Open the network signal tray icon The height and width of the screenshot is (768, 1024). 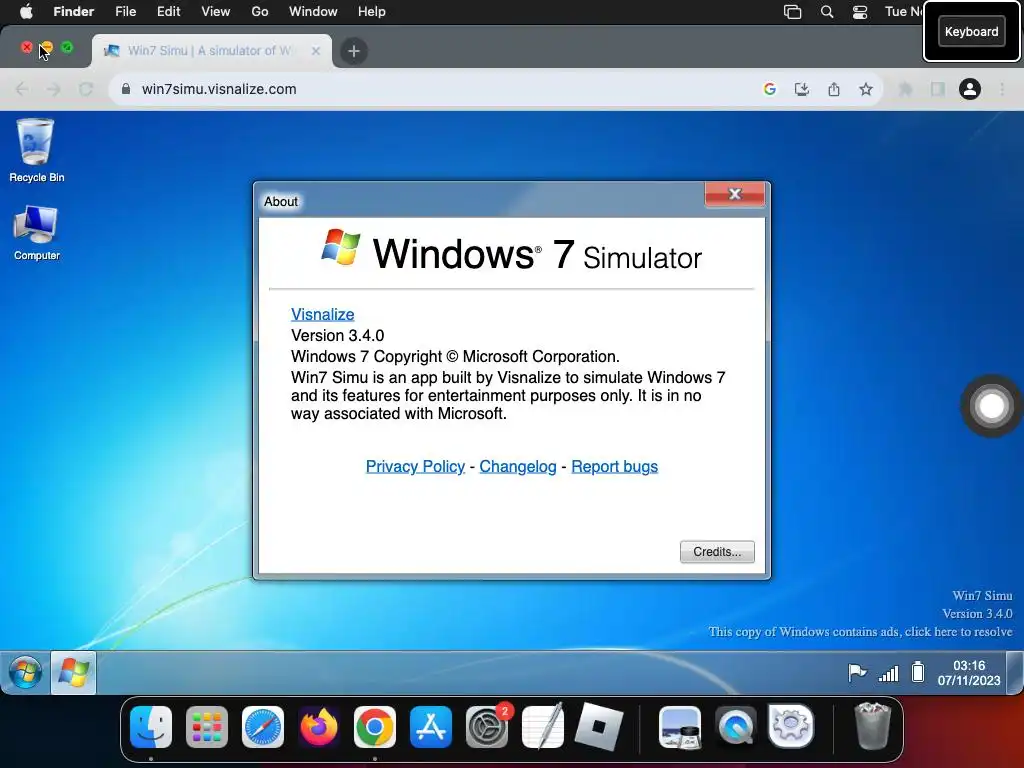pos(888,673)
